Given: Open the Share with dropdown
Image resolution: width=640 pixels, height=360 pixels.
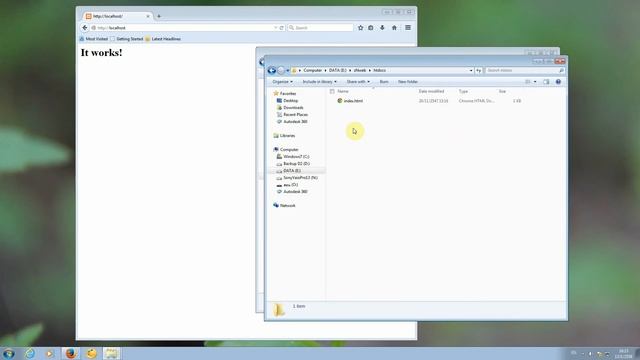Looking at the screenshot, I should click(x=358, y=82).
